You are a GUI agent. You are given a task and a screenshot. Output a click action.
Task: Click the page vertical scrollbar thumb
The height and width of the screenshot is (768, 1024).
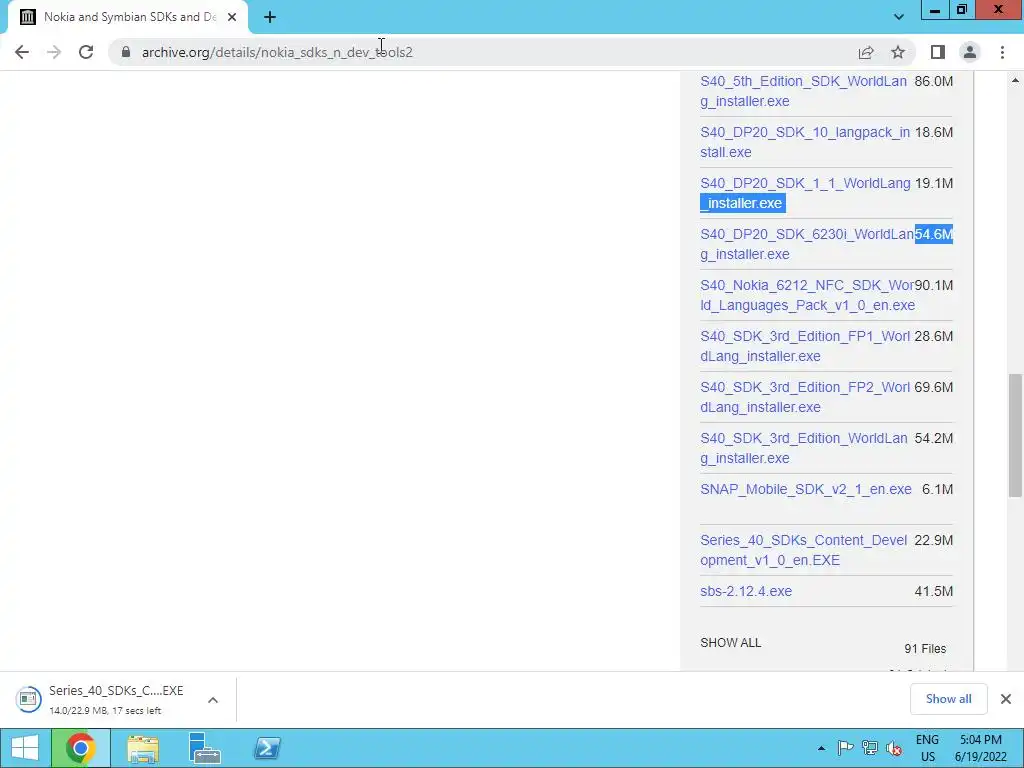[1015, 436]
